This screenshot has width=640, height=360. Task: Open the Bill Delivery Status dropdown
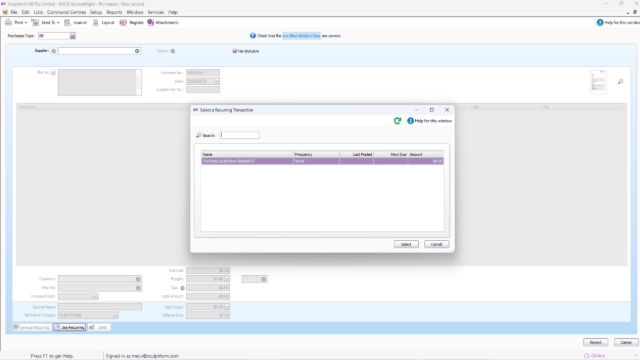[x=115, y=315]
